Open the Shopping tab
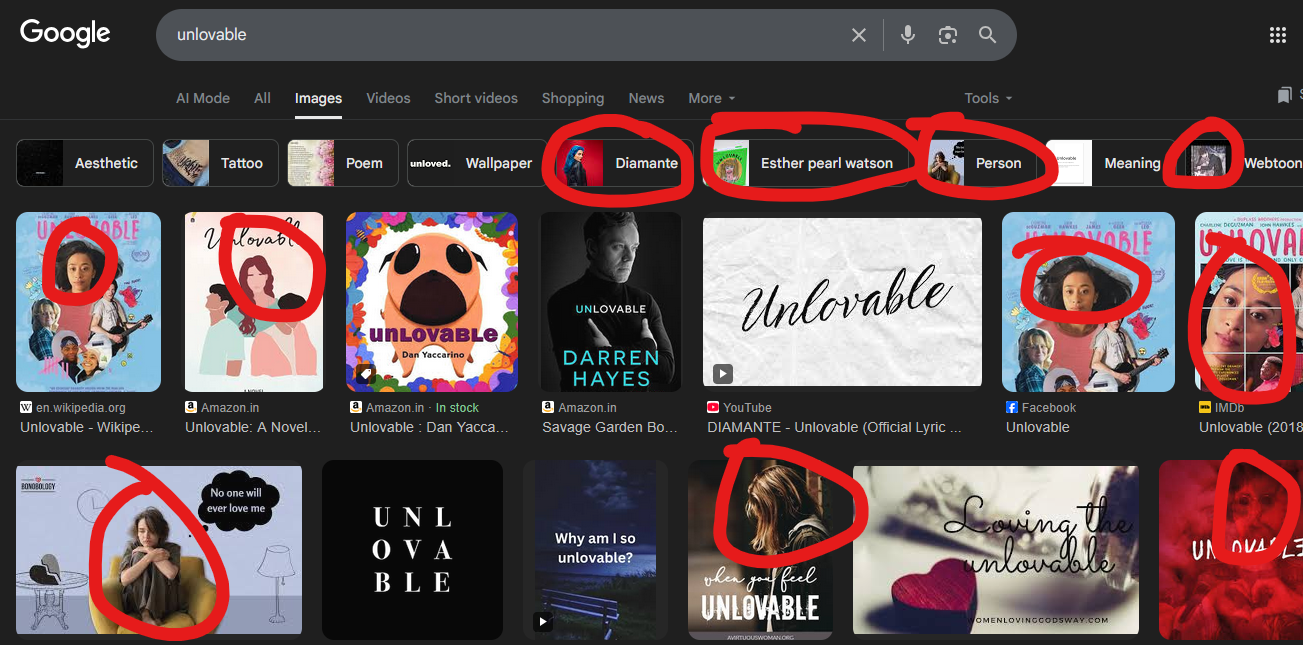 coord(572,98)
